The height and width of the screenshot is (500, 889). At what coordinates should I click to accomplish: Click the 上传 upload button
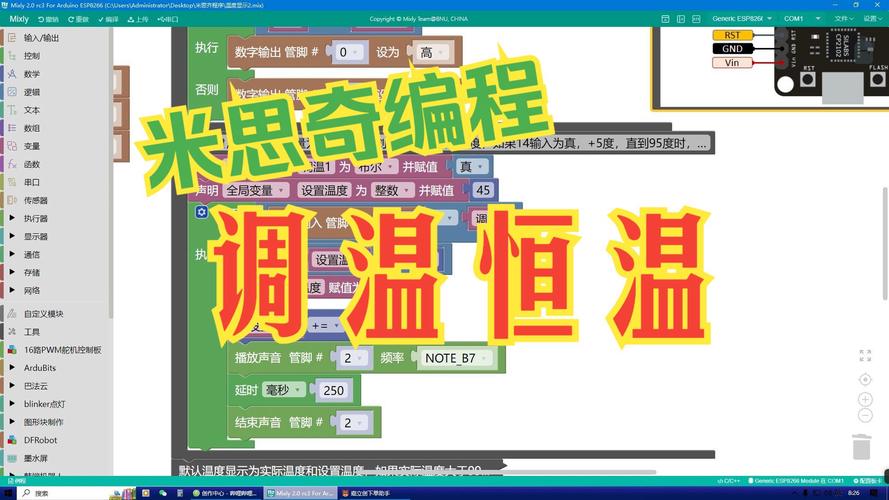click(137, 18)
